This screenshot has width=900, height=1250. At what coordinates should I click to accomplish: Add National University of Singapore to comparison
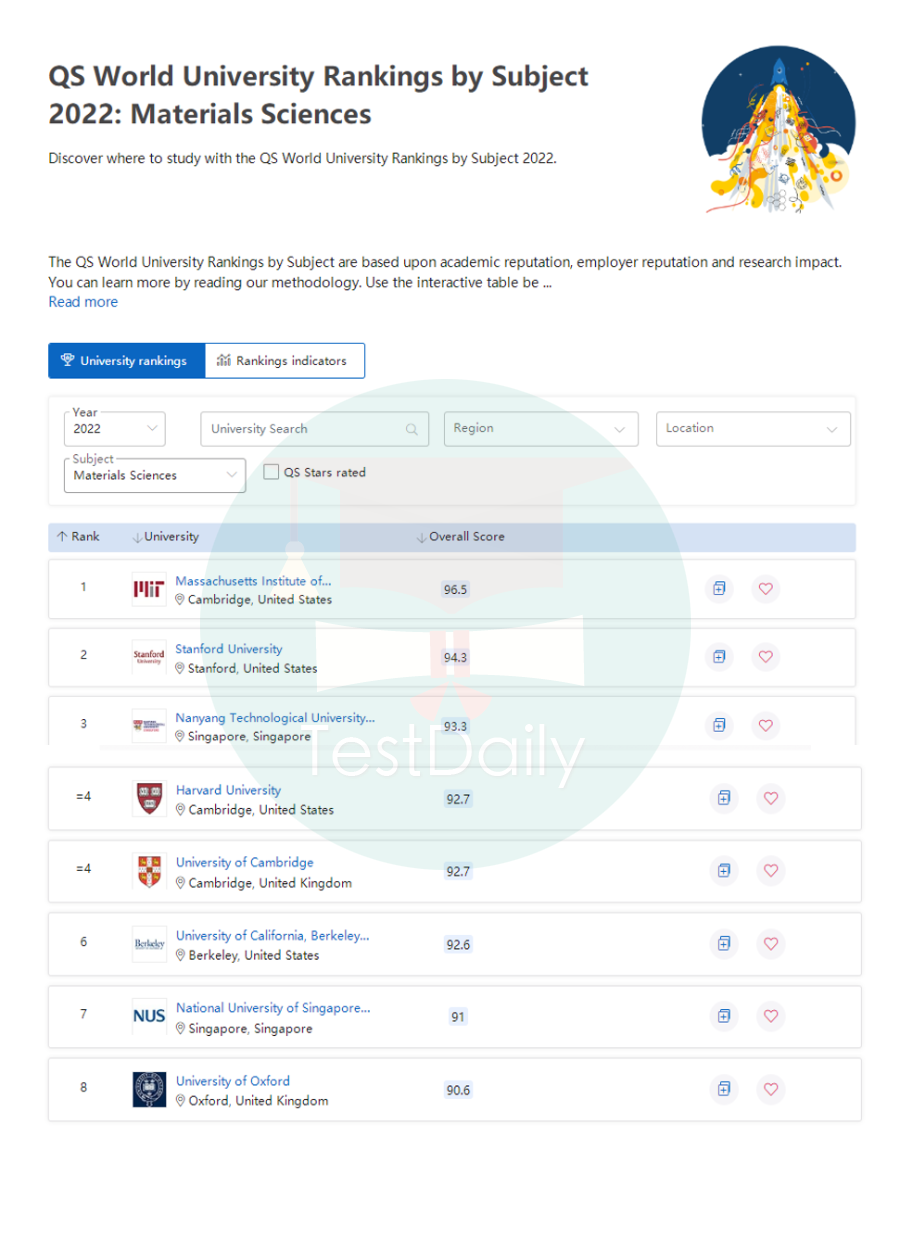724,1016
